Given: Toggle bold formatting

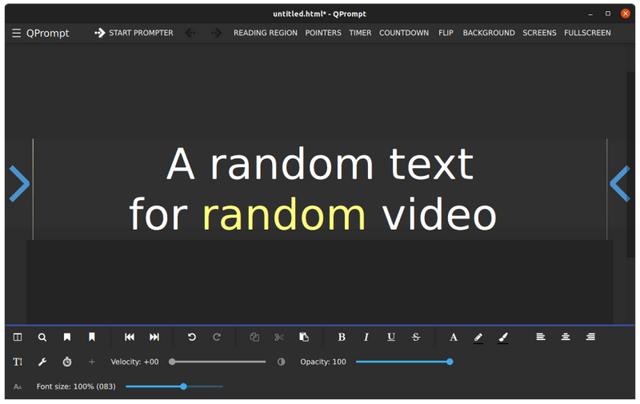Looking at the screenshot, I should [x=342, y=337].
